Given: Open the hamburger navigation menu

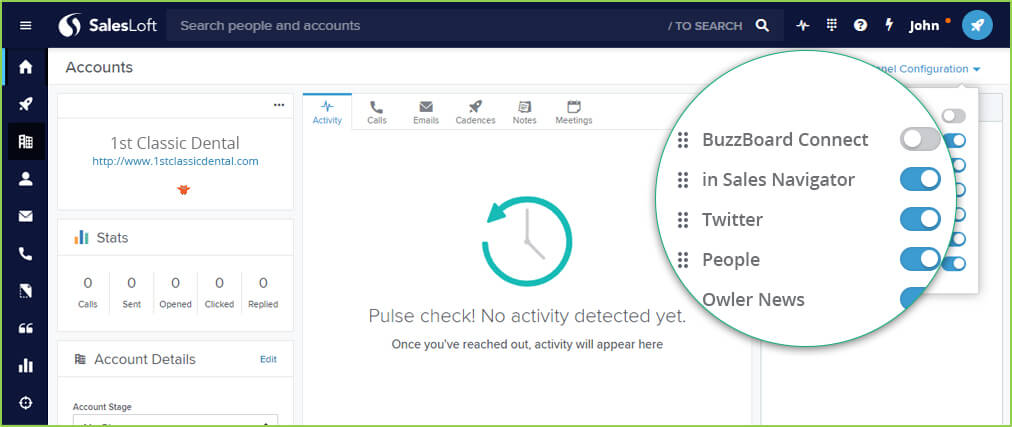Looking at the screenshot, I should [x=26, y=26].
